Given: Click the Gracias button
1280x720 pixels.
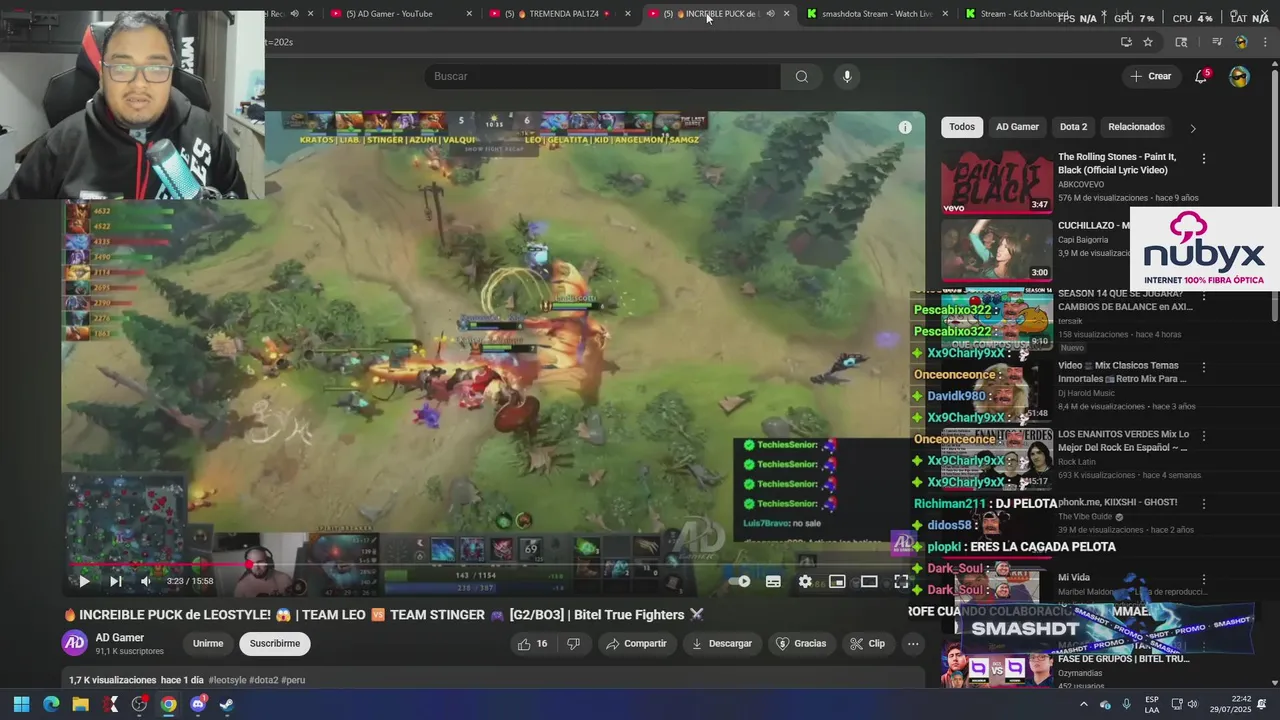Looking at the screenshot, I should pyautogui.click(x=801, y=644).
